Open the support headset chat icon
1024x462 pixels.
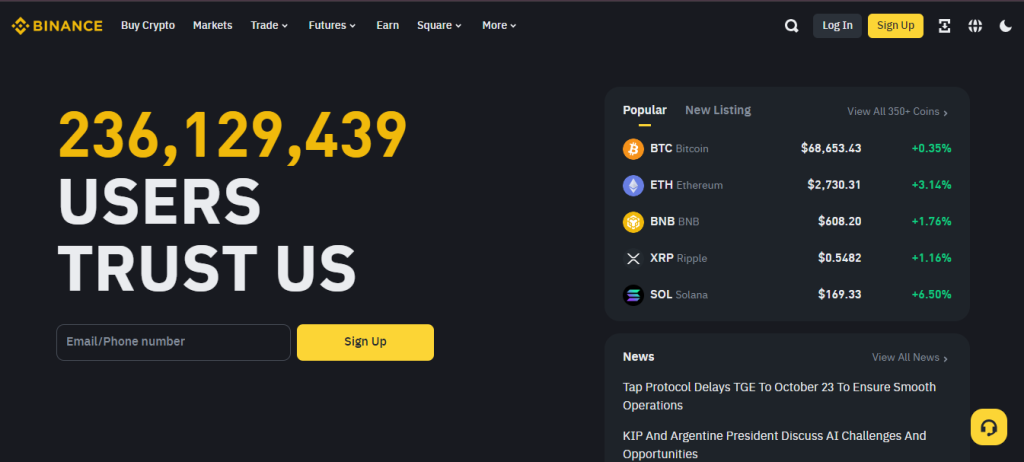(988, 427)
